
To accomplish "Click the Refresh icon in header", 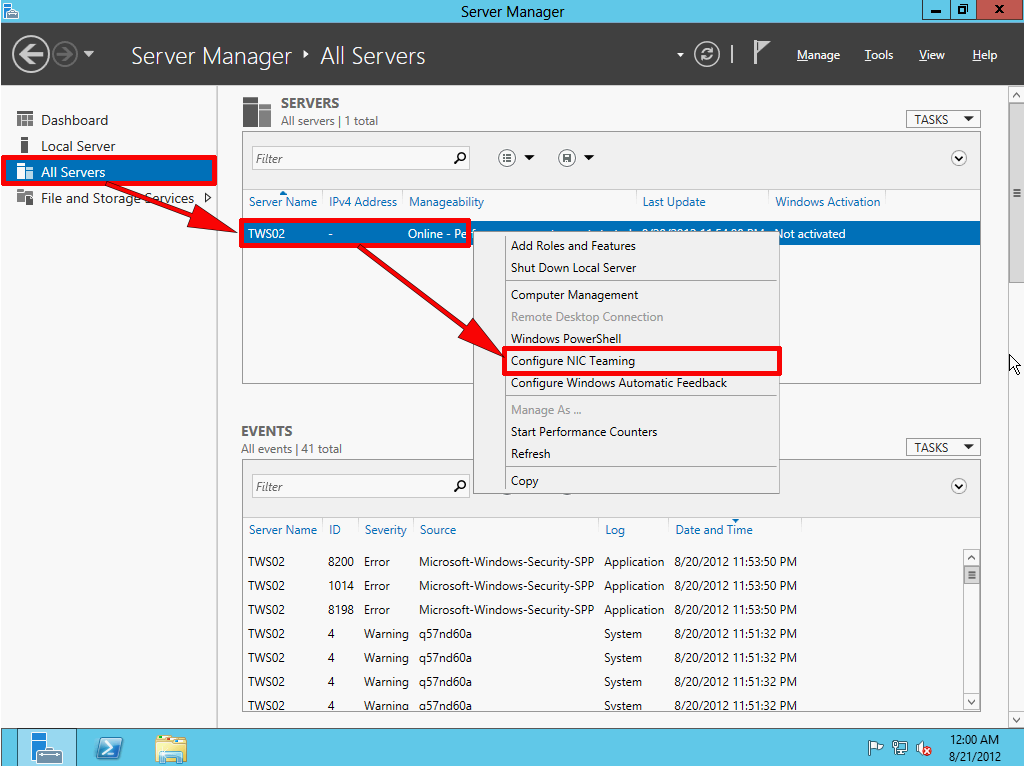I will 707,54.
